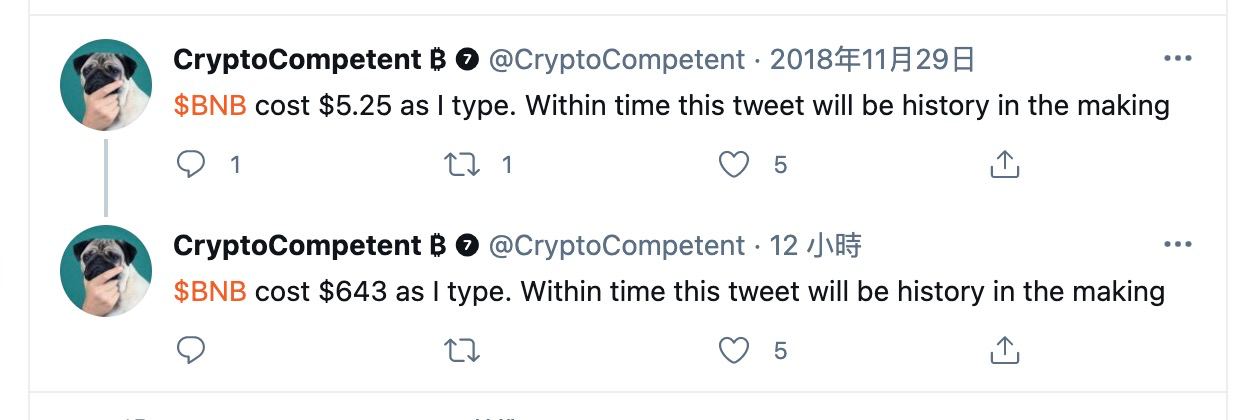
Task: Open @CryptoCompetent handle on the second tweet
Action: [x=616, y=245]
